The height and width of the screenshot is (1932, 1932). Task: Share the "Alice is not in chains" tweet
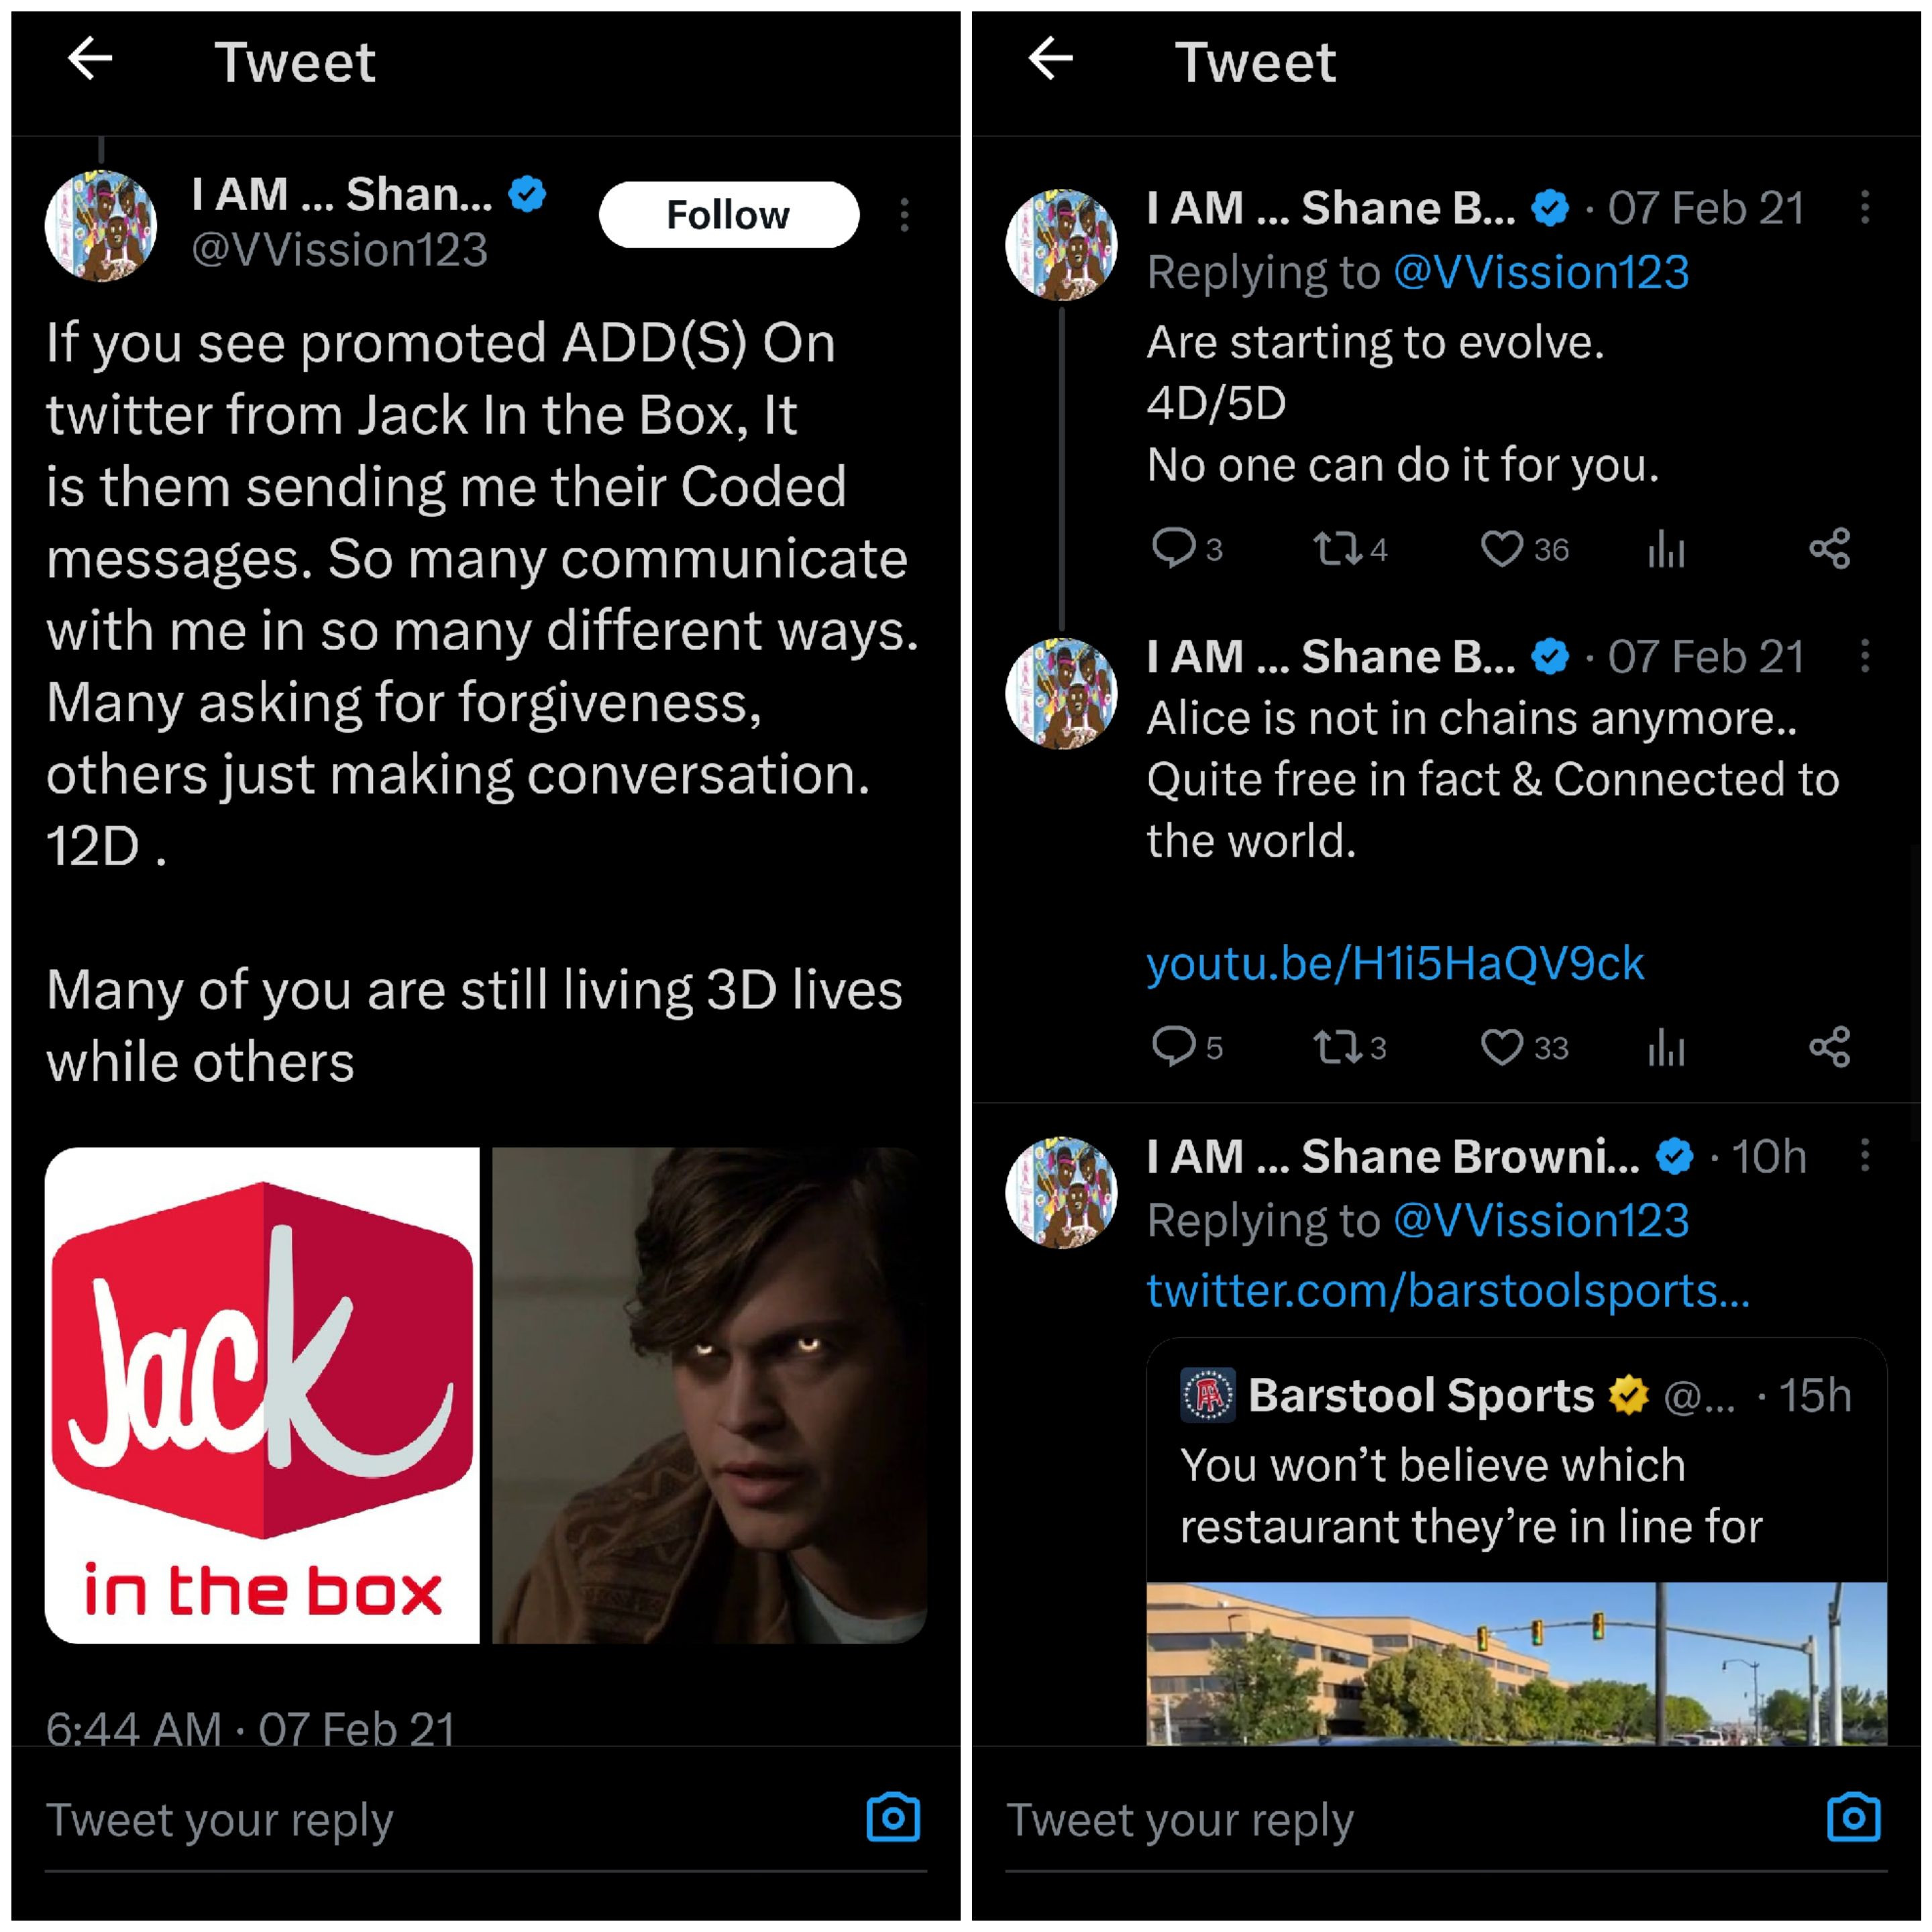(x=1829, y=1047)
